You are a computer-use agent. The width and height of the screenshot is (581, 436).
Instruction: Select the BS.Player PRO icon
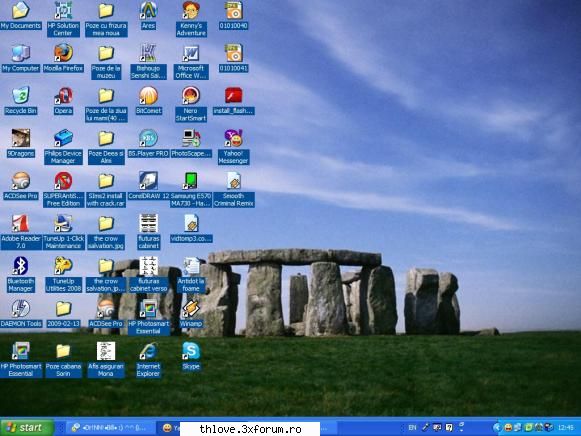coord(148,143)
